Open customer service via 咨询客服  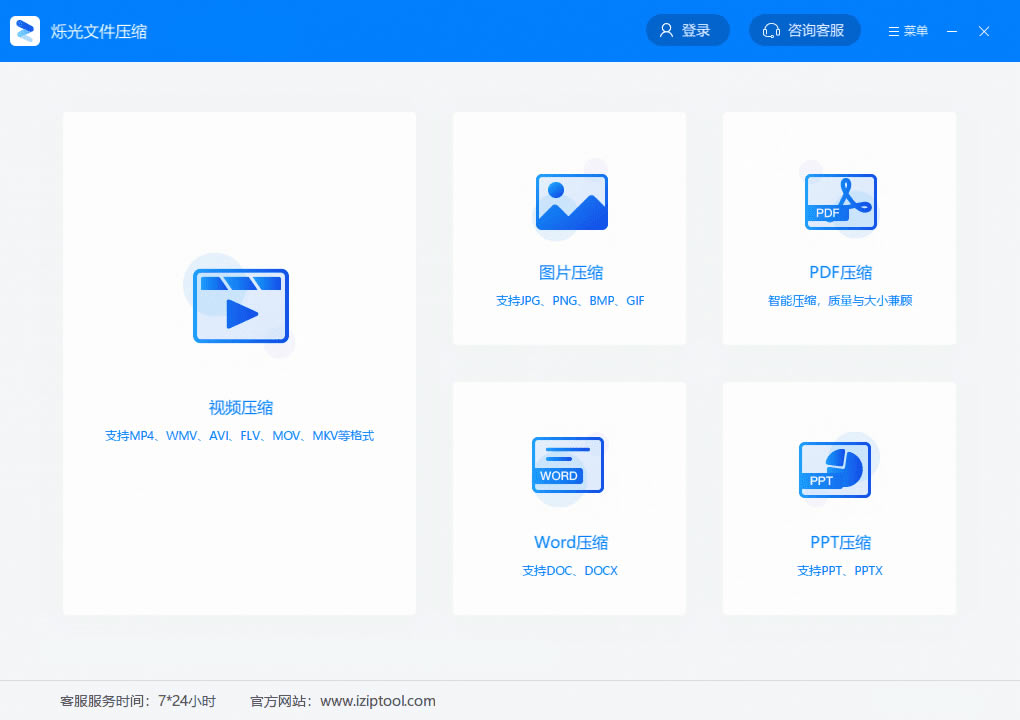(805, 30)
